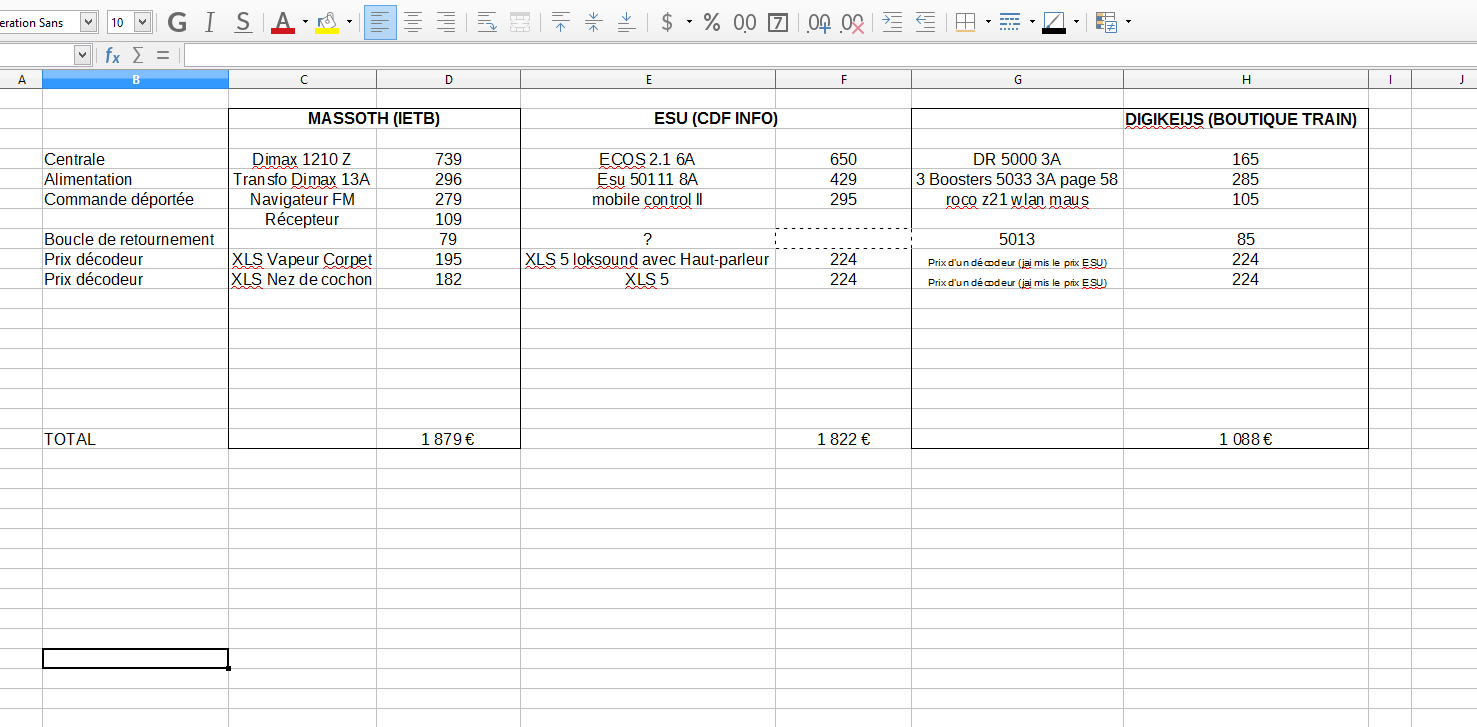The height and width of the screenshot is (727, 1477).
Task: Toggle italic formatting
Action: tap(210, 22)
